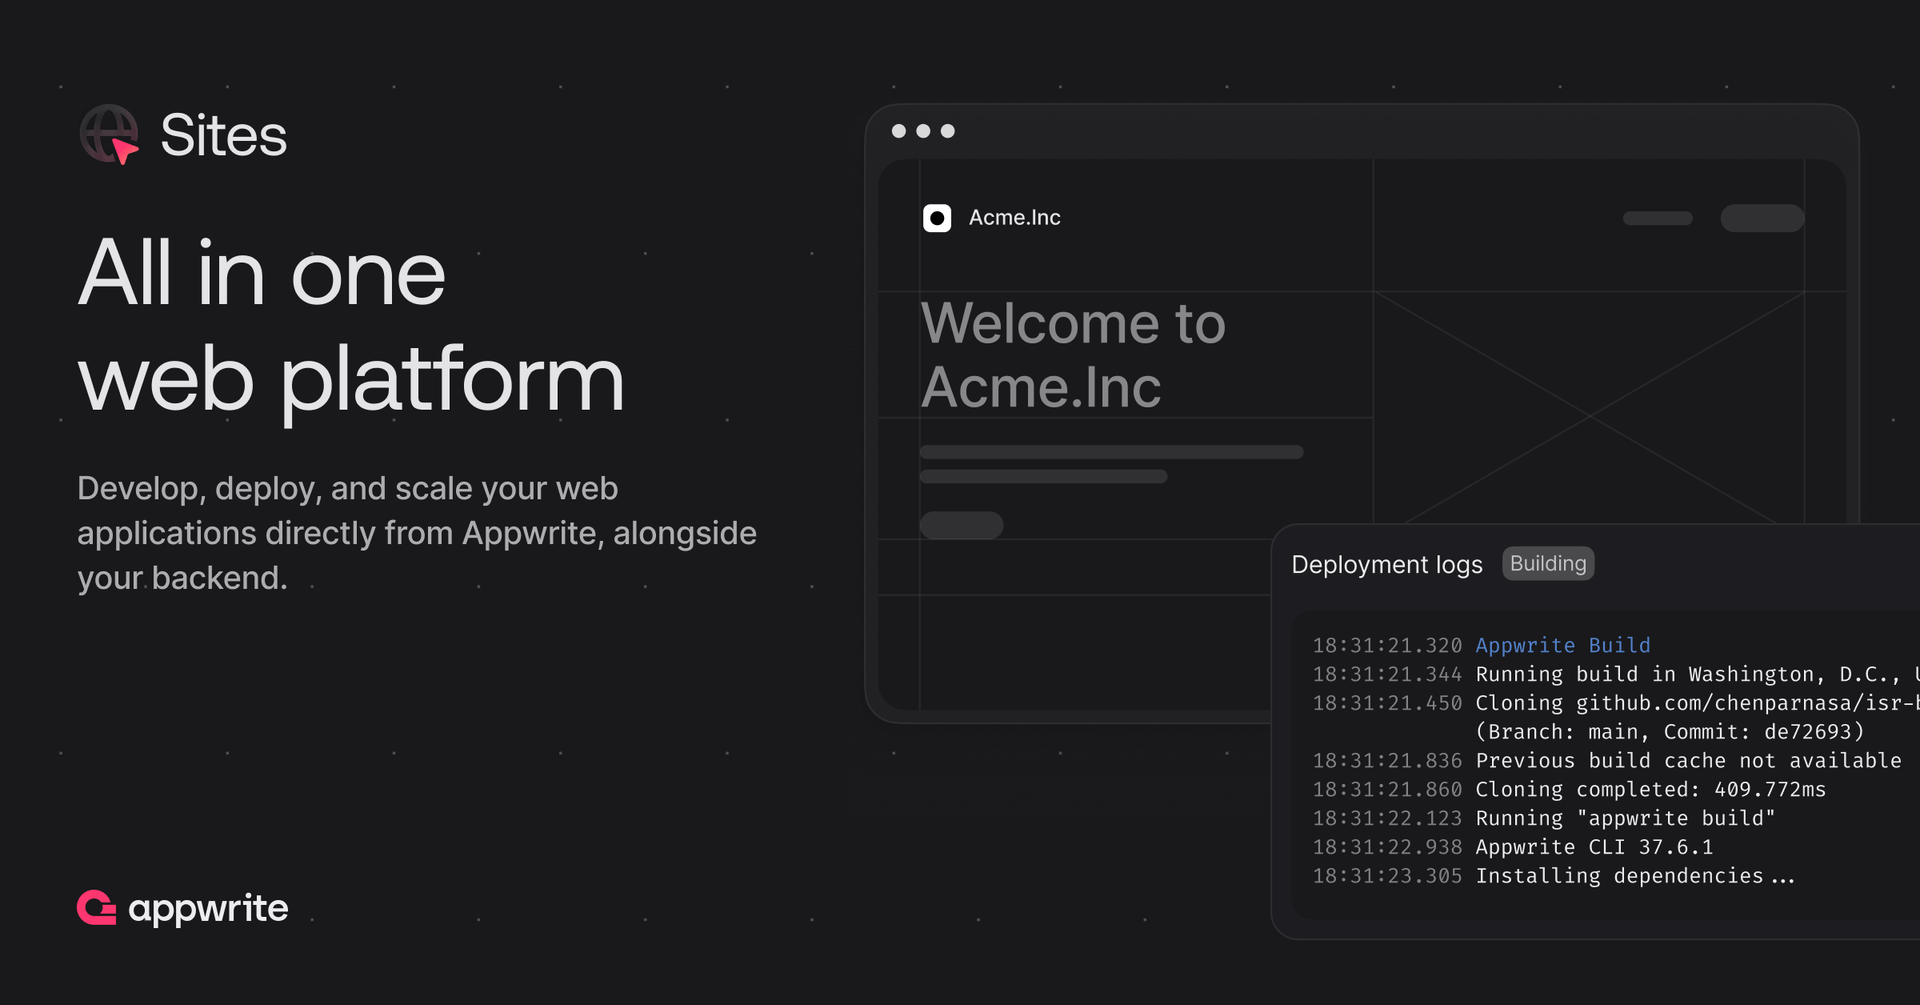Select the blue Appwrite Build log line
The height and width of the screenshot is (1005, 1920).
[1562, 646]
